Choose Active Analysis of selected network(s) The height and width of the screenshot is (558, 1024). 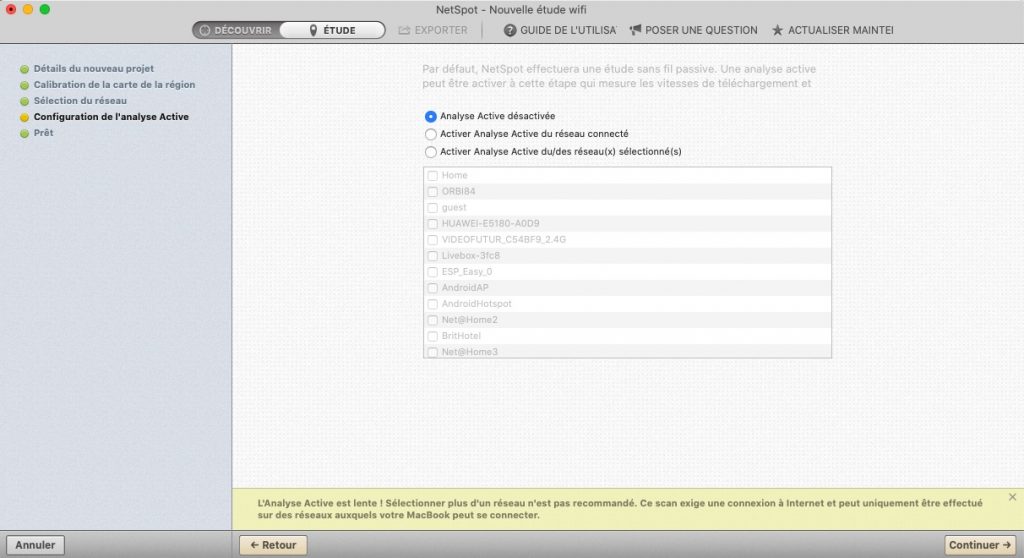click(x=431, y=152)
